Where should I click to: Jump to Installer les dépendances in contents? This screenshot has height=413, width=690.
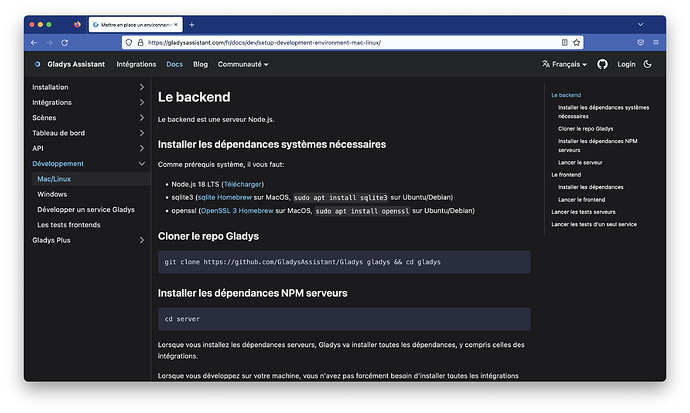coord(591,187)
